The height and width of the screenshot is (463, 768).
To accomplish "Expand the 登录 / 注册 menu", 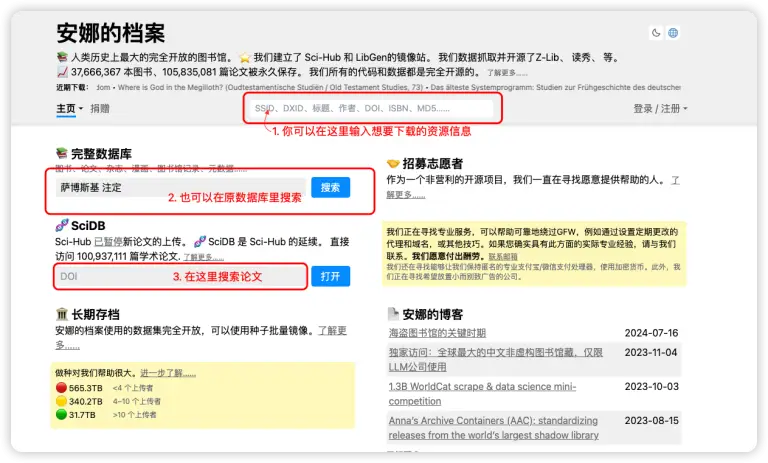I will point(660,108).
